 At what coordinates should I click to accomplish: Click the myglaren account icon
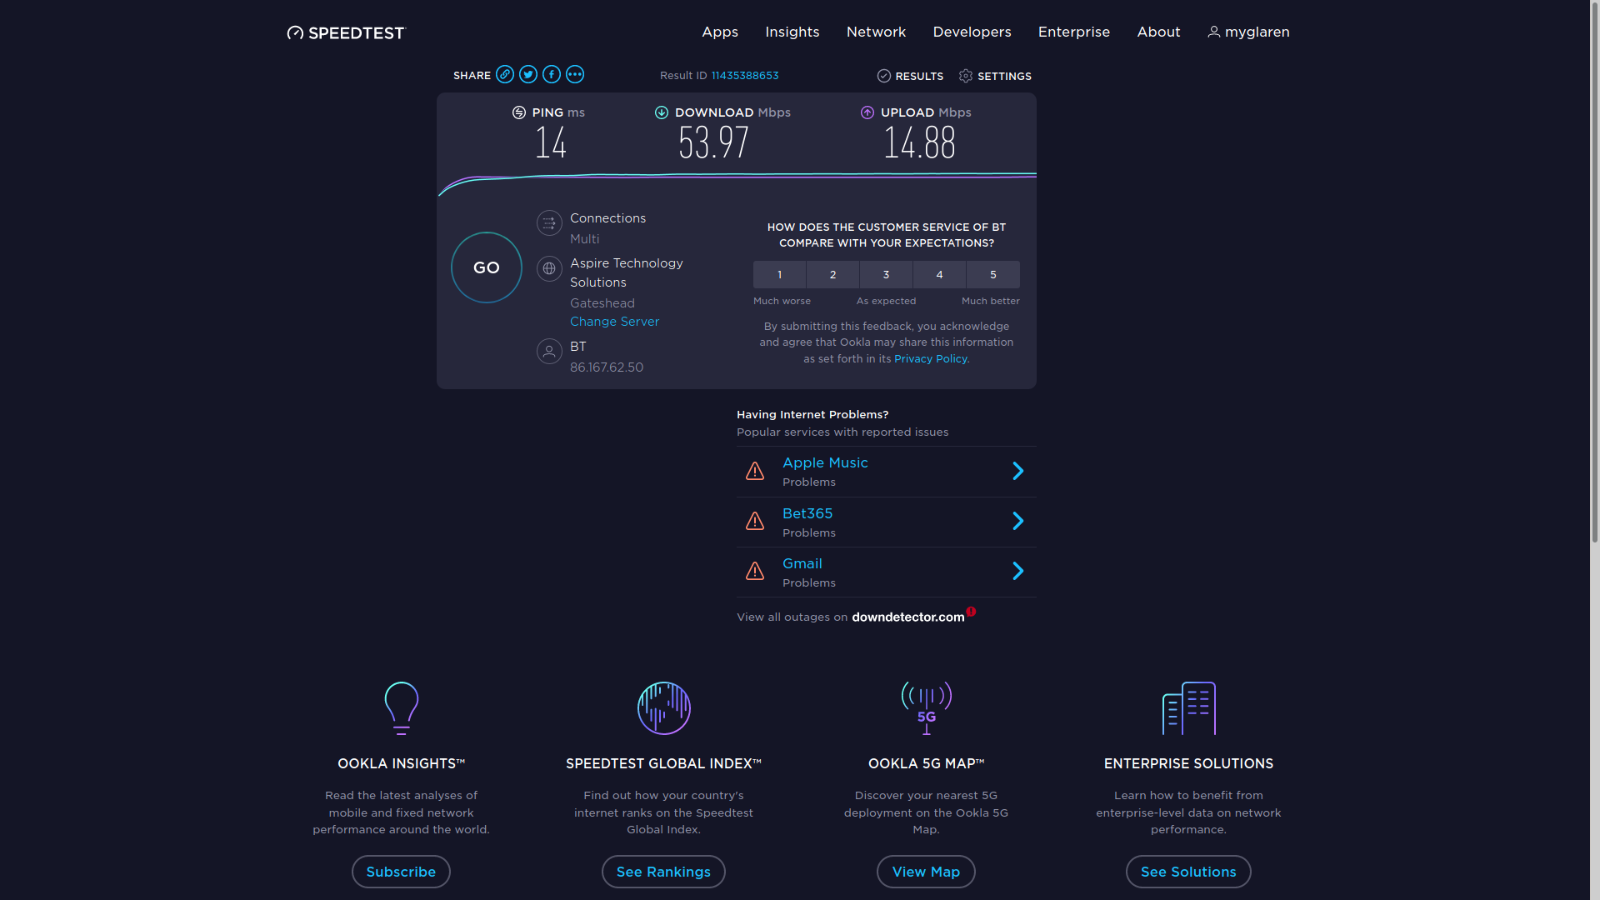point(1214,32)
